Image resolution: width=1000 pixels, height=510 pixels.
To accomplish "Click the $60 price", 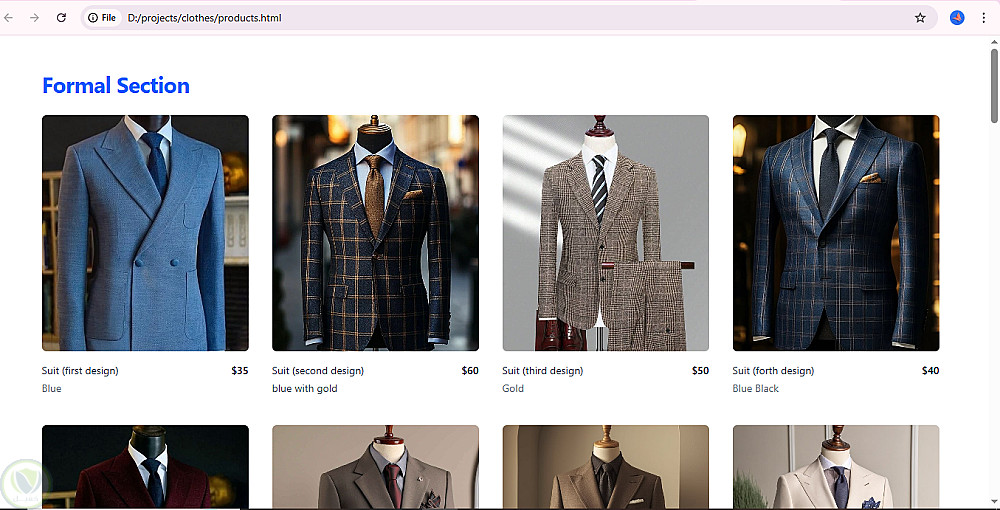I will (470, 371).
